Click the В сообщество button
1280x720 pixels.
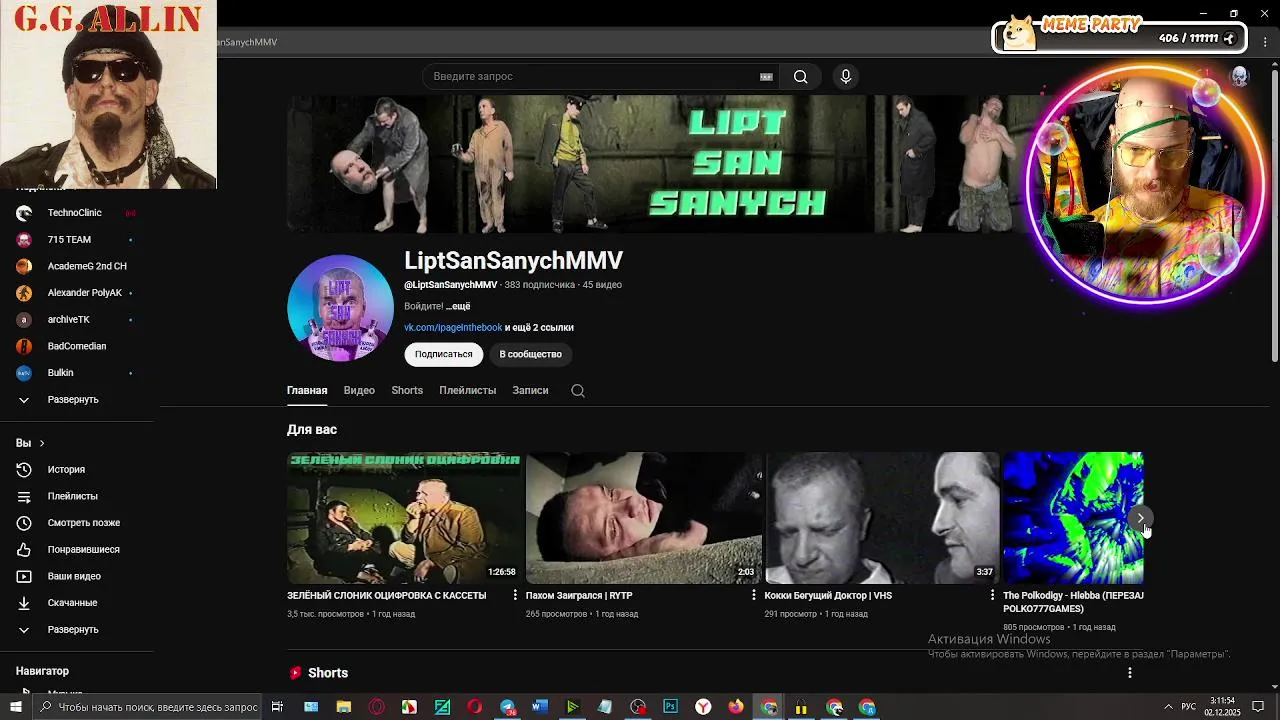coord(530,354)
